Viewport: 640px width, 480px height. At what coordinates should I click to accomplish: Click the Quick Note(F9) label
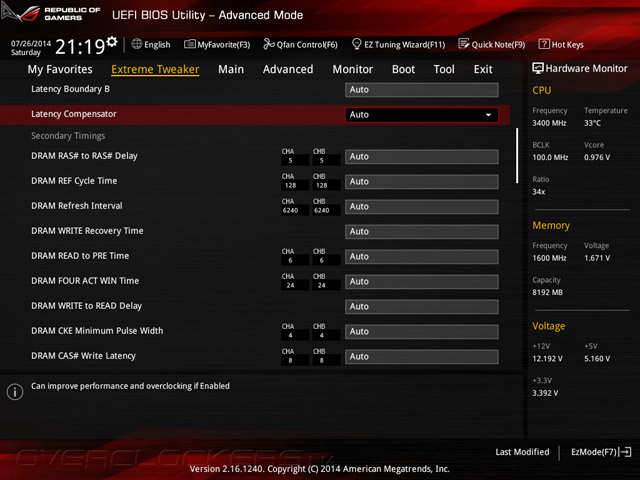point(498,44)
